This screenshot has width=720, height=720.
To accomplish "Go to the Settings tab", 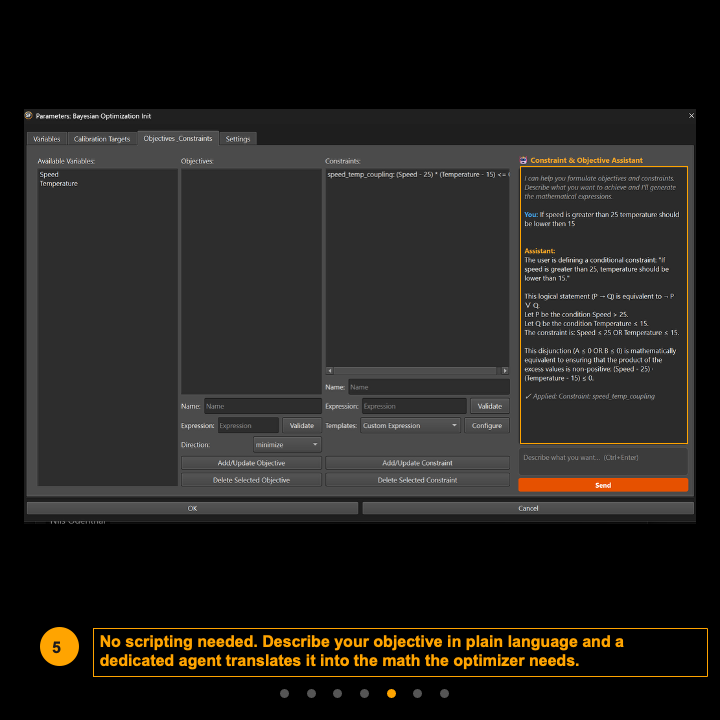I will pos(237,139).
